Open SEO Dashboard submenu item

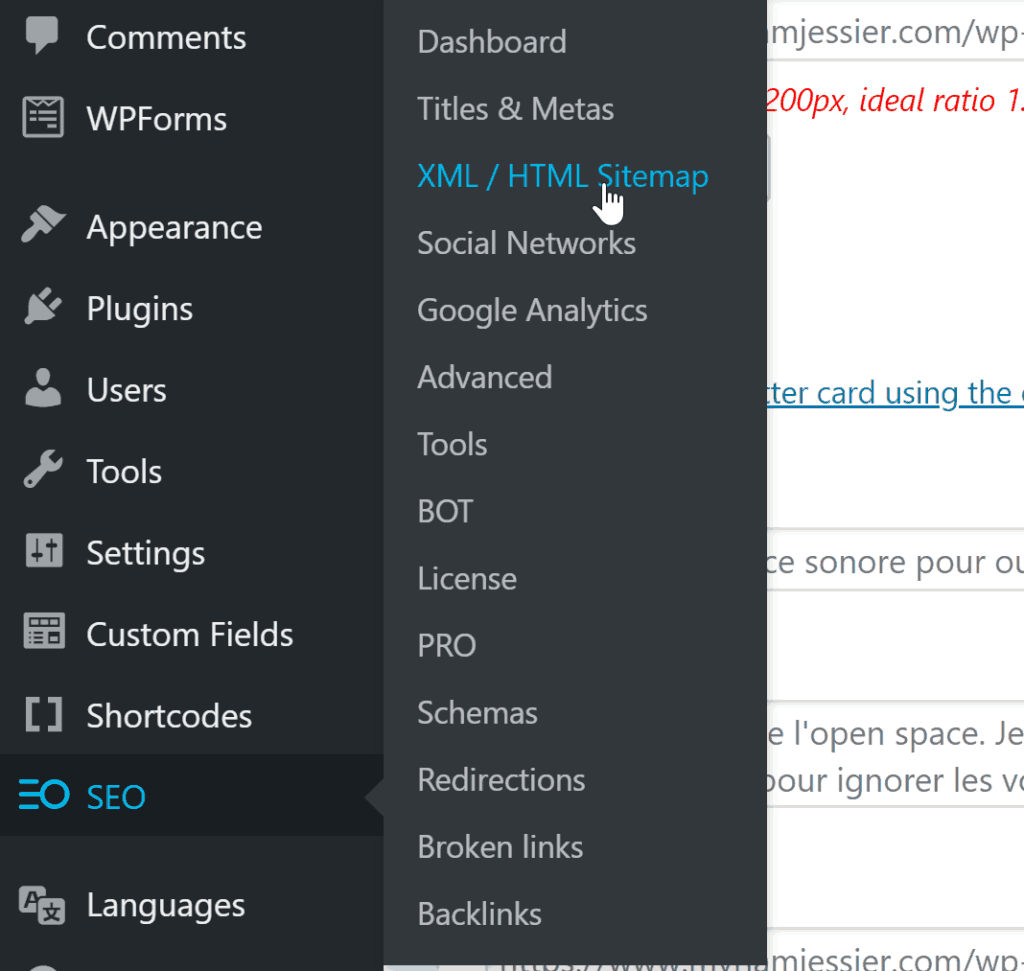click(x=492, y=42)
